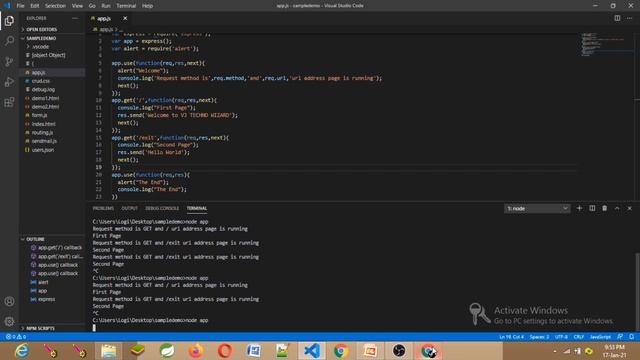Open the Go menu

click(x=92, y=6)
